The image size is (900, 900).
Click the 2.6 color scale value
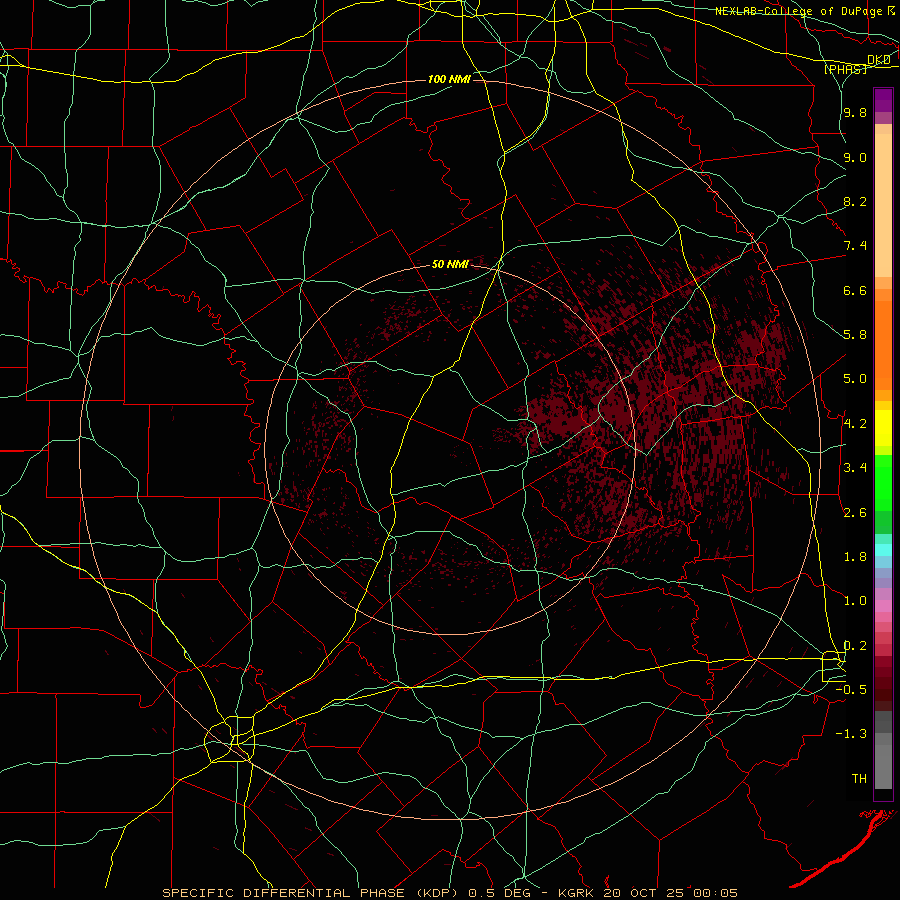pyautogui.click(x=855, y=513)
